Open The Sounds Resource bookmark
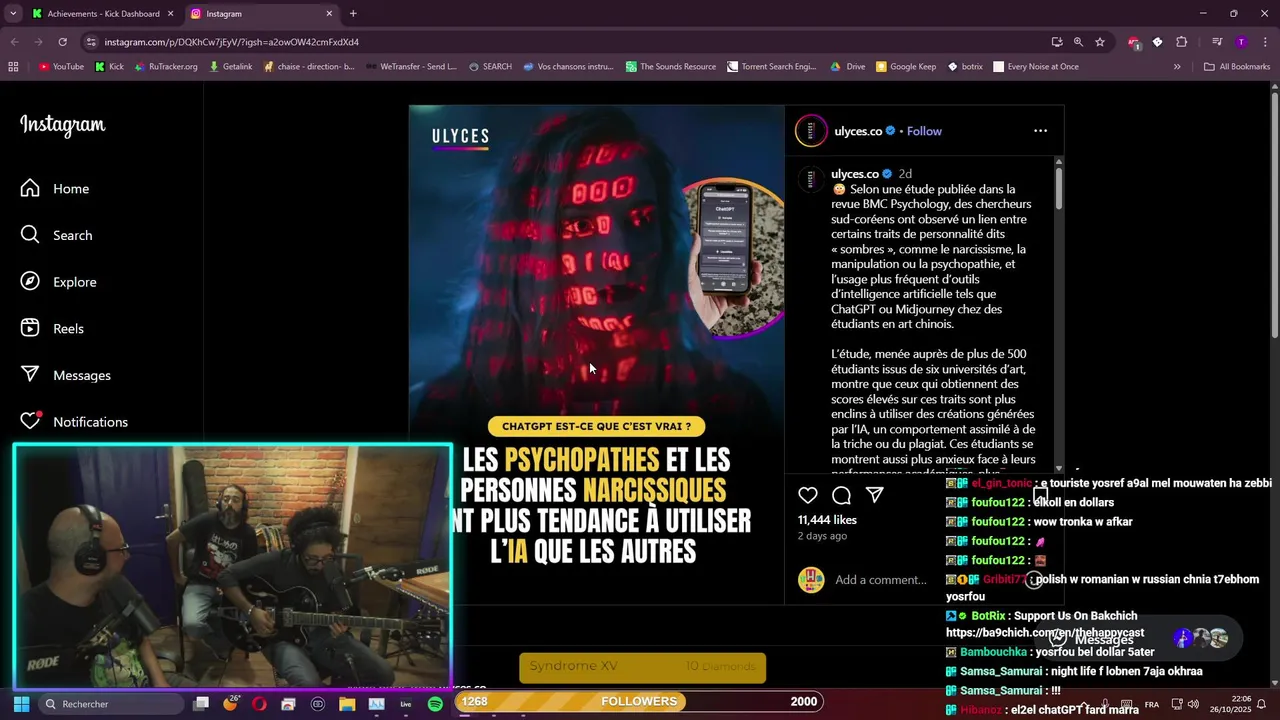 coord(671,67)
